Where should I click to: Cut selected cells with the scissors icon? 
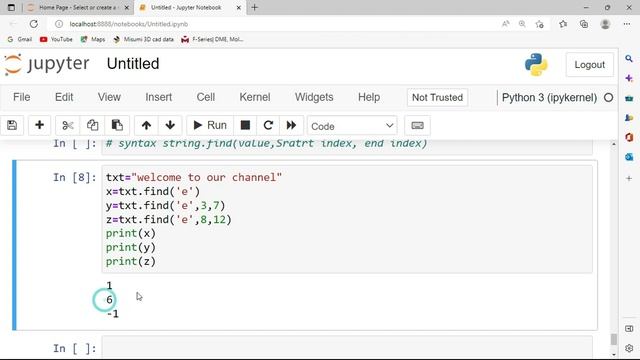pos(67,125)
